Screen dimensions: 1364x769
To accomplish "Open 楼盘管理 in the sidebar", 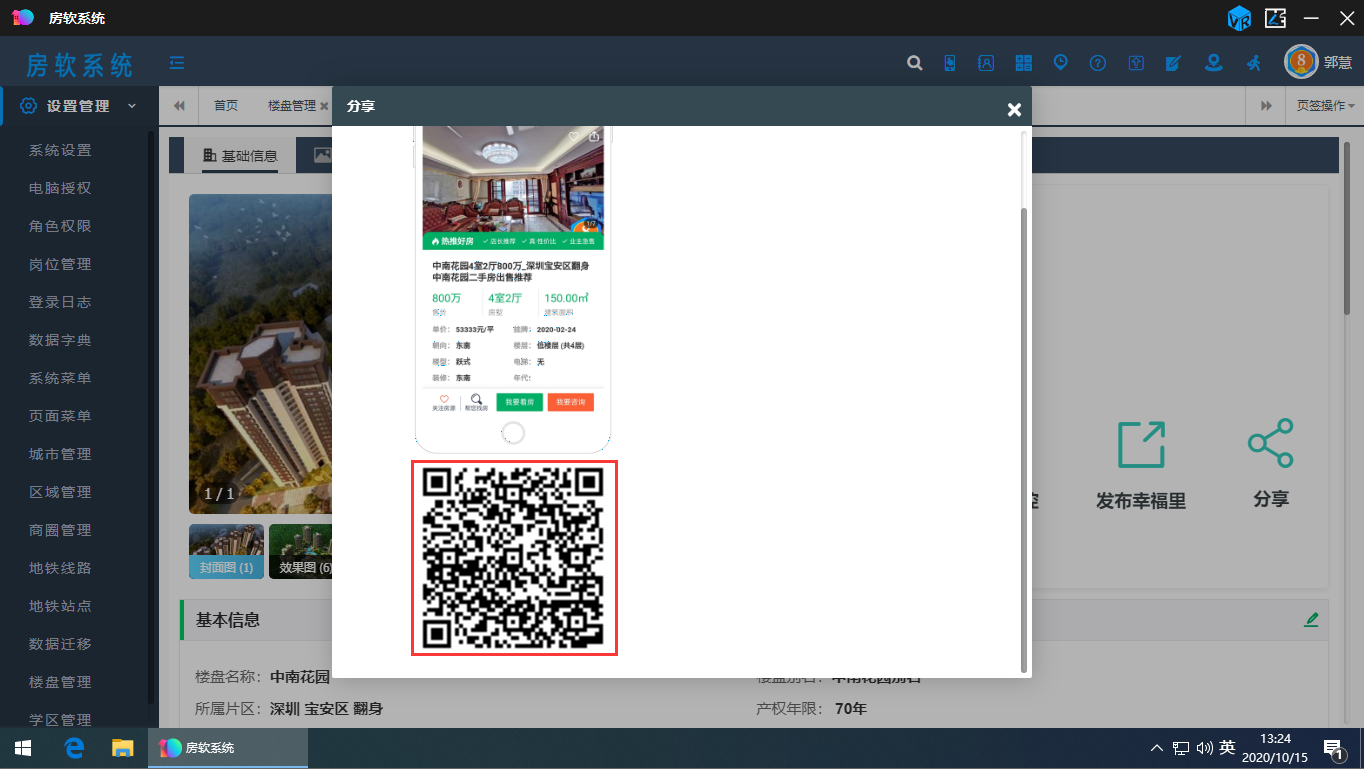I will pos(60,682).
